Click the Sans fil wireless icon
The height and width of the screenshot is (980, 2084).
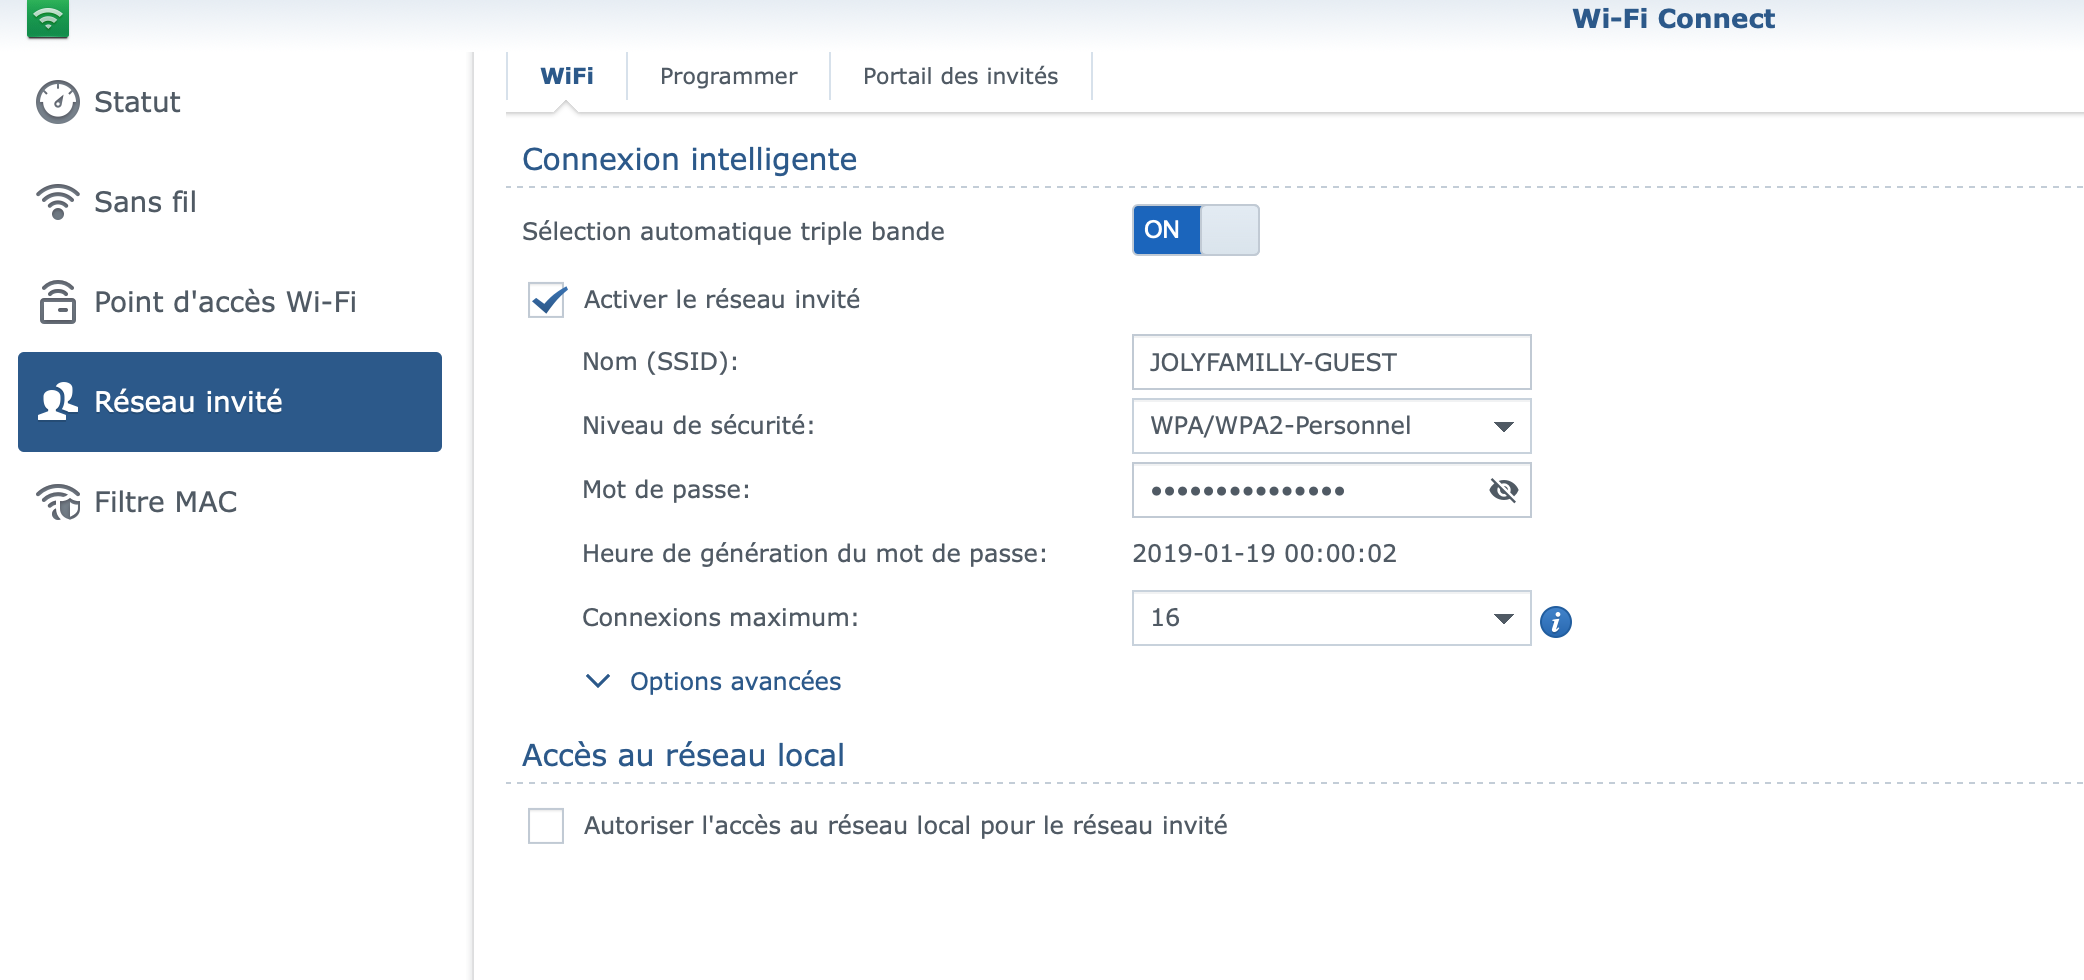[58, 202]
